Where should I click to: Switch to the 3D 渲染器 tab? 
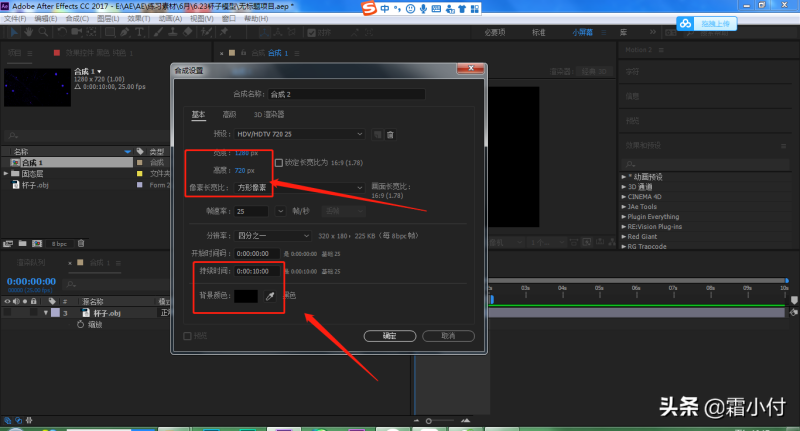(269, 115)
